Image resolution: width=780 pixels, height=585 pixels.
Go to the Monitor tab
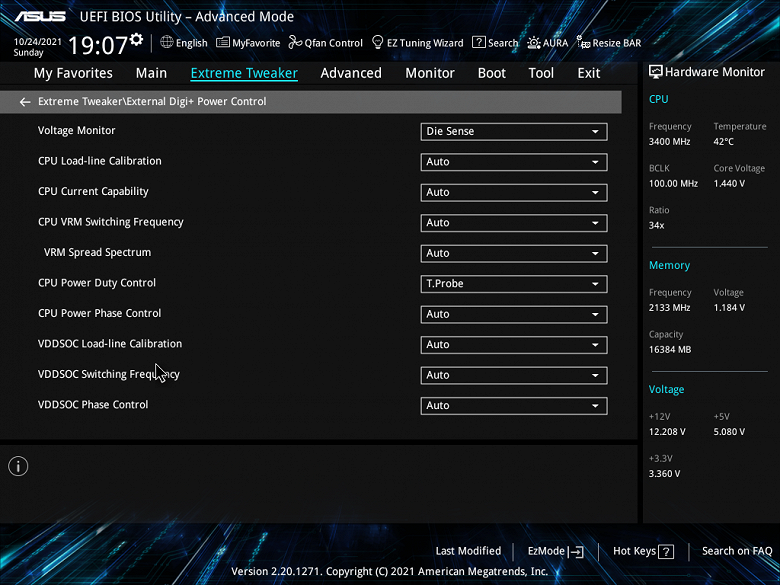[430, 73]
